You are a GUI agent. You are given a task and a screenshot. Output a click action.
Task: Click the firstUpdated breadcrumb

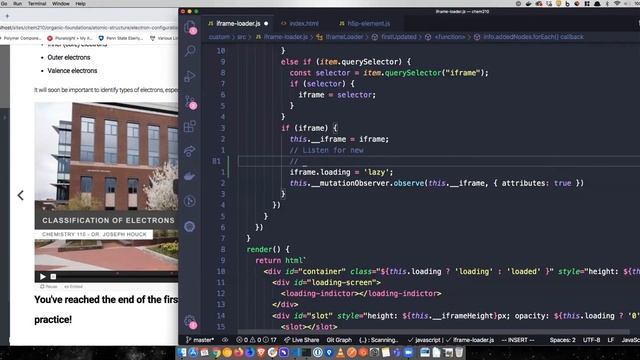coord(394,37)
